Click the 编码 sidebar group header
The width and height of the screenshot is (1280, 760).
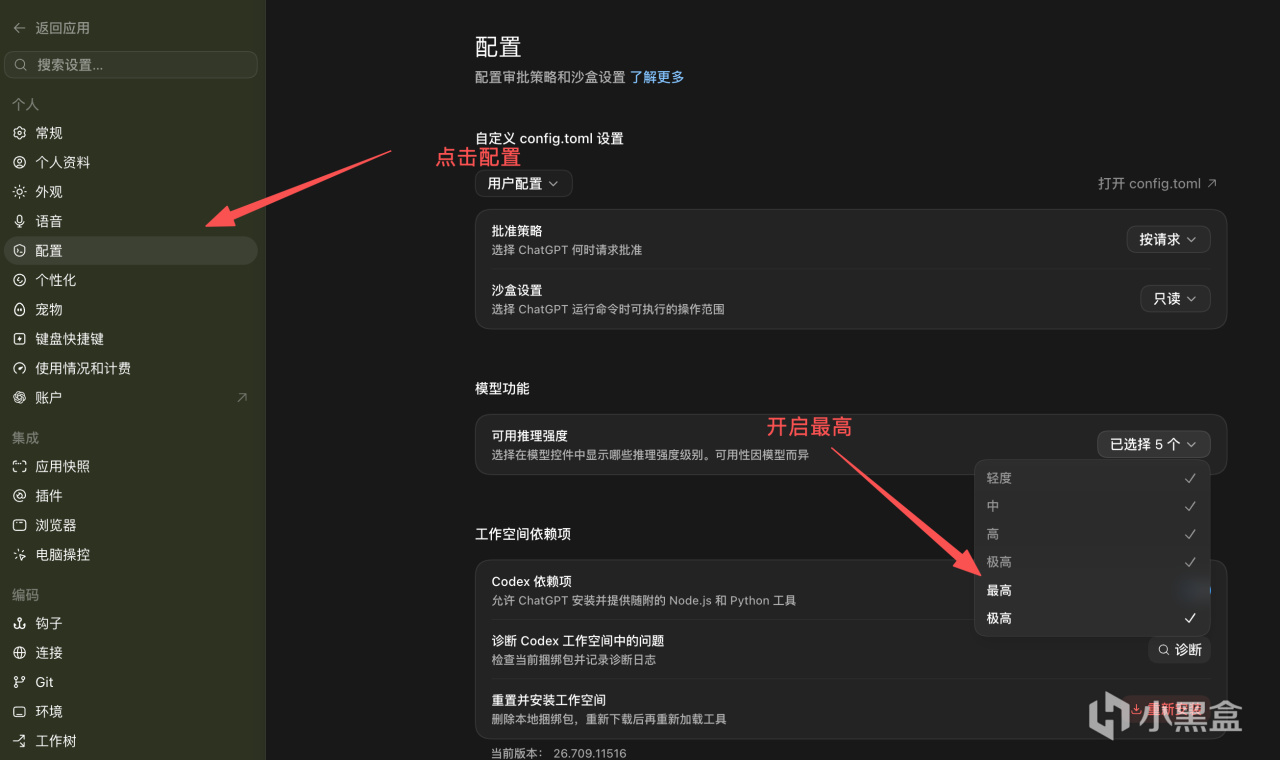tap(25, 595)
